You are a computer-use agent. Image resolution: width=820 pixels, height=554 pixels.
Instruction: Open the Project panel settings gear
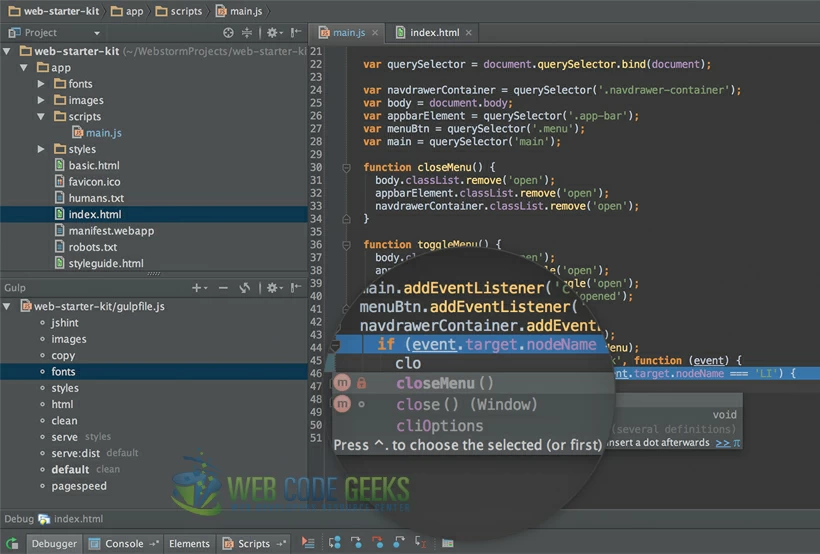pyautogui.click(x=275, y=33)
